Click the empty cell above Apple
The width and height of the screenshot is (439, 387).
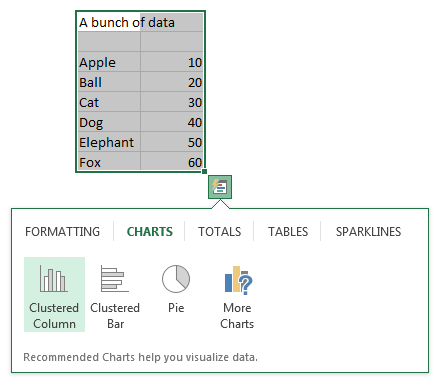click(109, 42)
